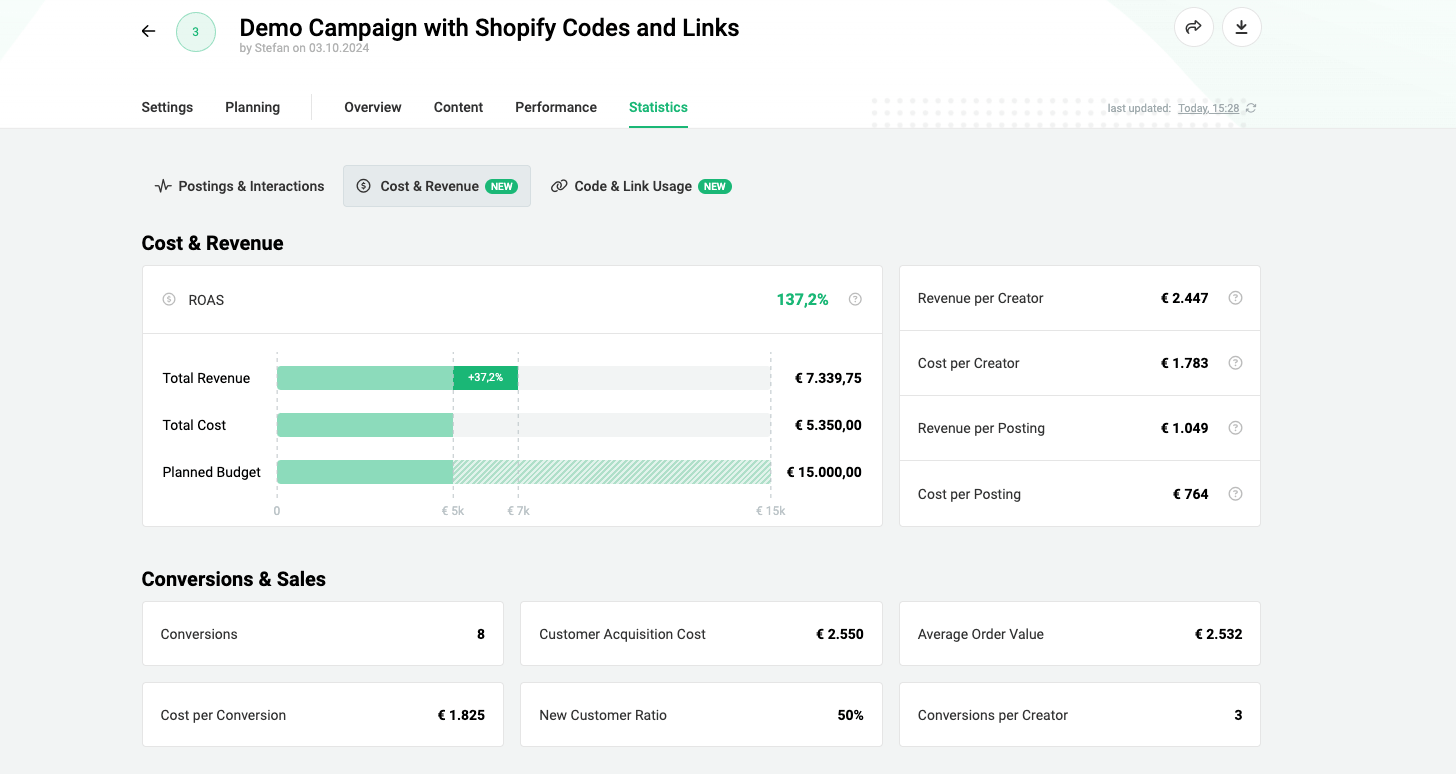Click the Average Order Value card

pos(1080,634)
